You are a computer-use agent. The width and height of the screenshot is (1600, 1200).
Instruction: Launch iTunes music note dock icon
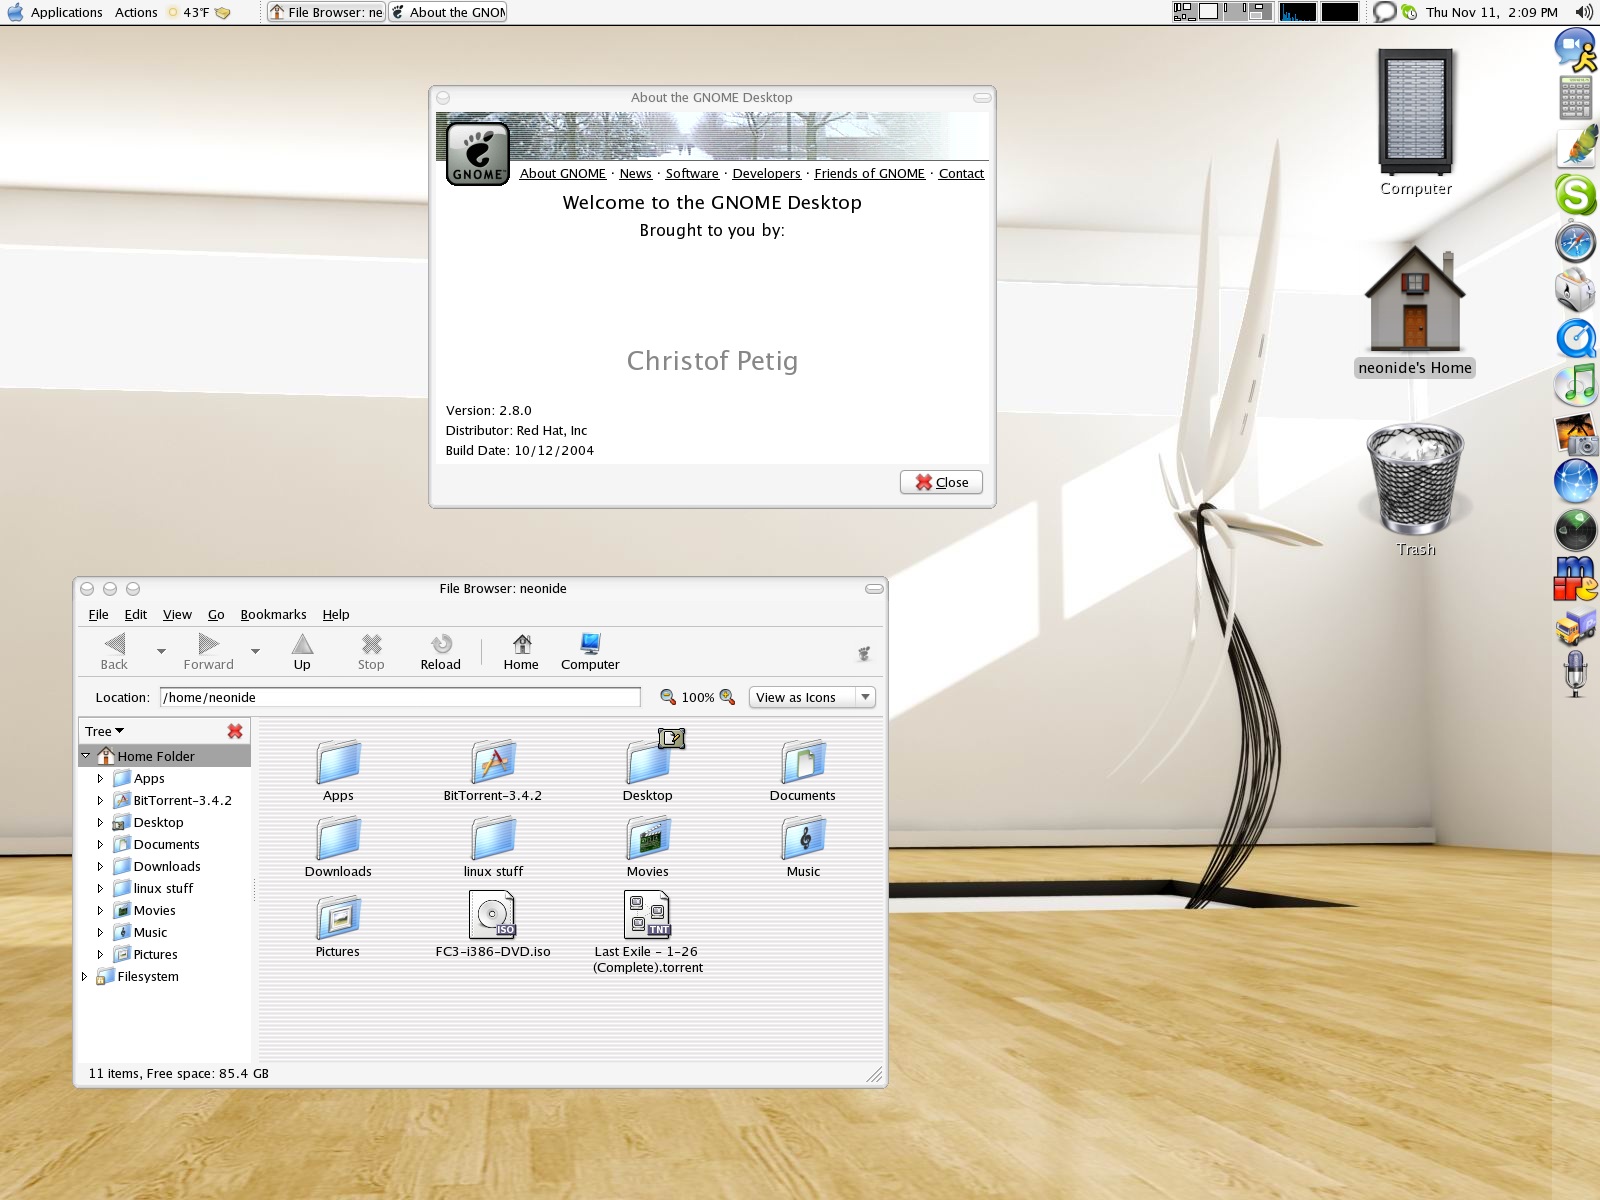pyautogui.click(x=1576, y=385)
